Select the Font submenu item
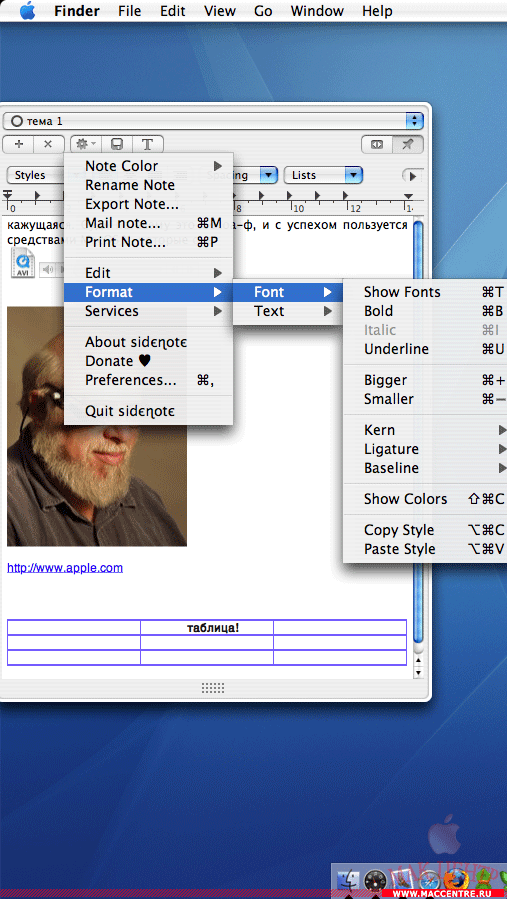This screenshot has width=507, height=899. click(288, 292)
